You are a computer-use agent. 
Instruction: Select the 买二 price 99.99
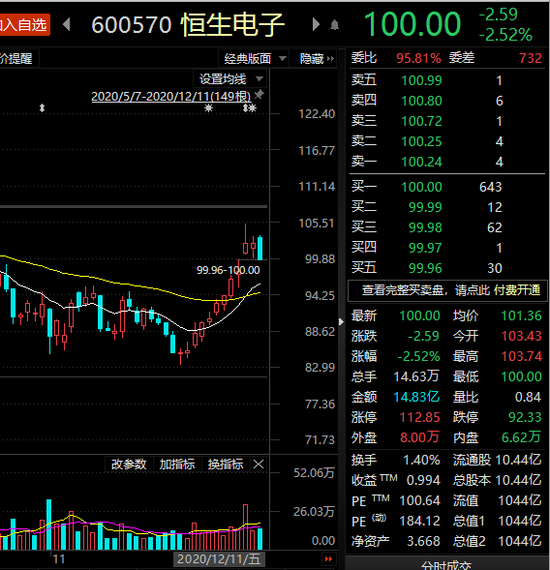pos(425,207)
